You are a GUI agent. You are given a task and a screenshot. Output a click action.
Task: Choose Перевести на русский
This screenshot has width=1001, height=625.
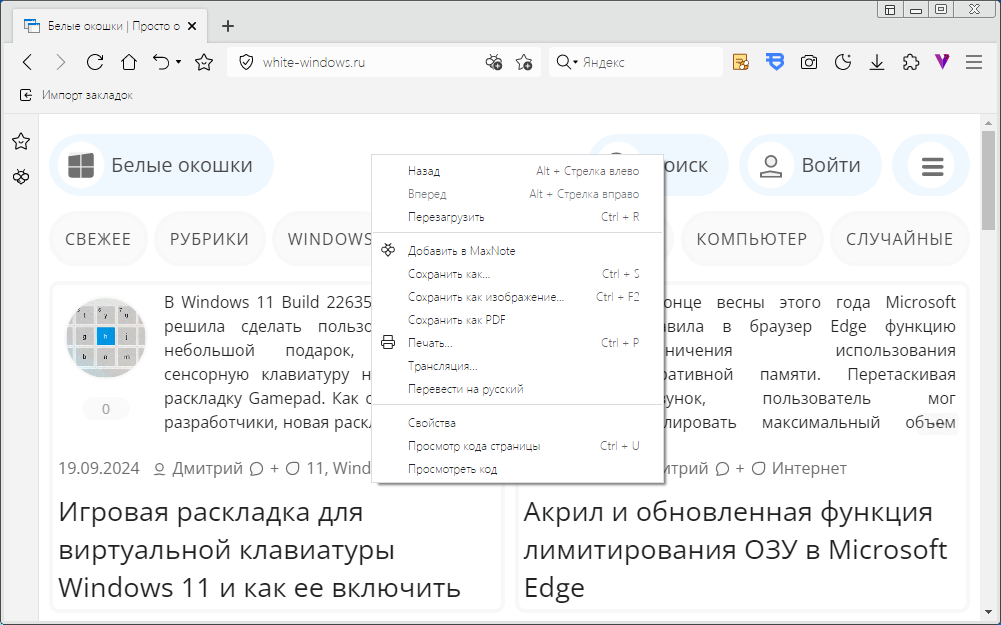(x=518, y=389)
